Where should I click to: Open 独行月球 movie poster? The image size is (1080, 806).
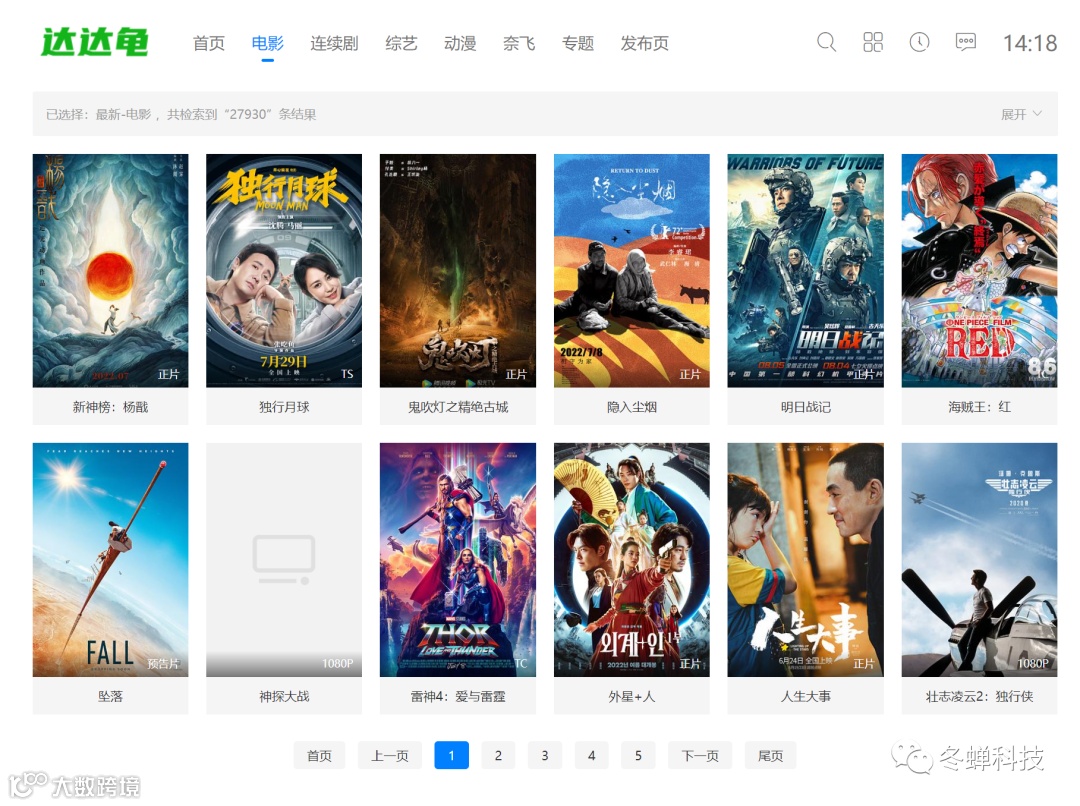pyautogui.click(x=284, y=270)
